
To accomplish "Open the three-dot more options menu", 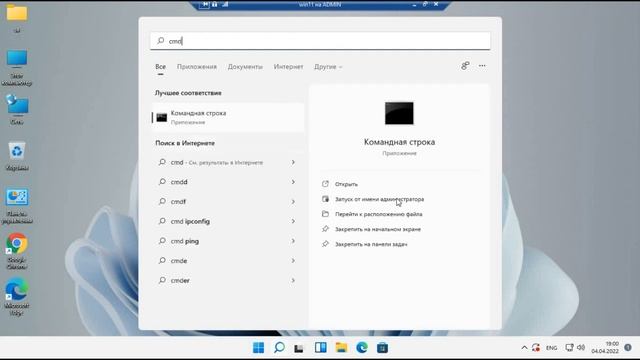I will [x=482, y=66].
